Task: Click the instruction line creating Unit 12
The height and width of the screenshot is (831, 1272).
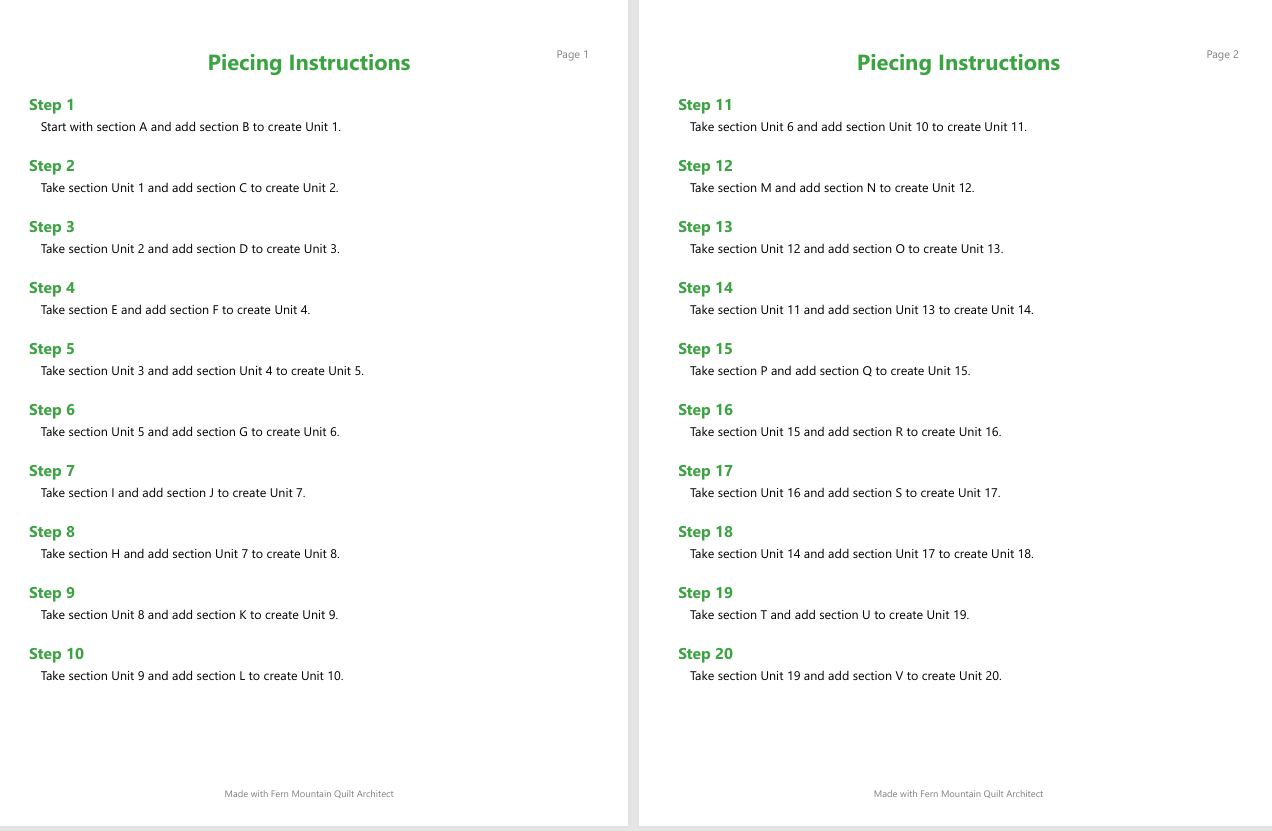Action: coord(832,188)
